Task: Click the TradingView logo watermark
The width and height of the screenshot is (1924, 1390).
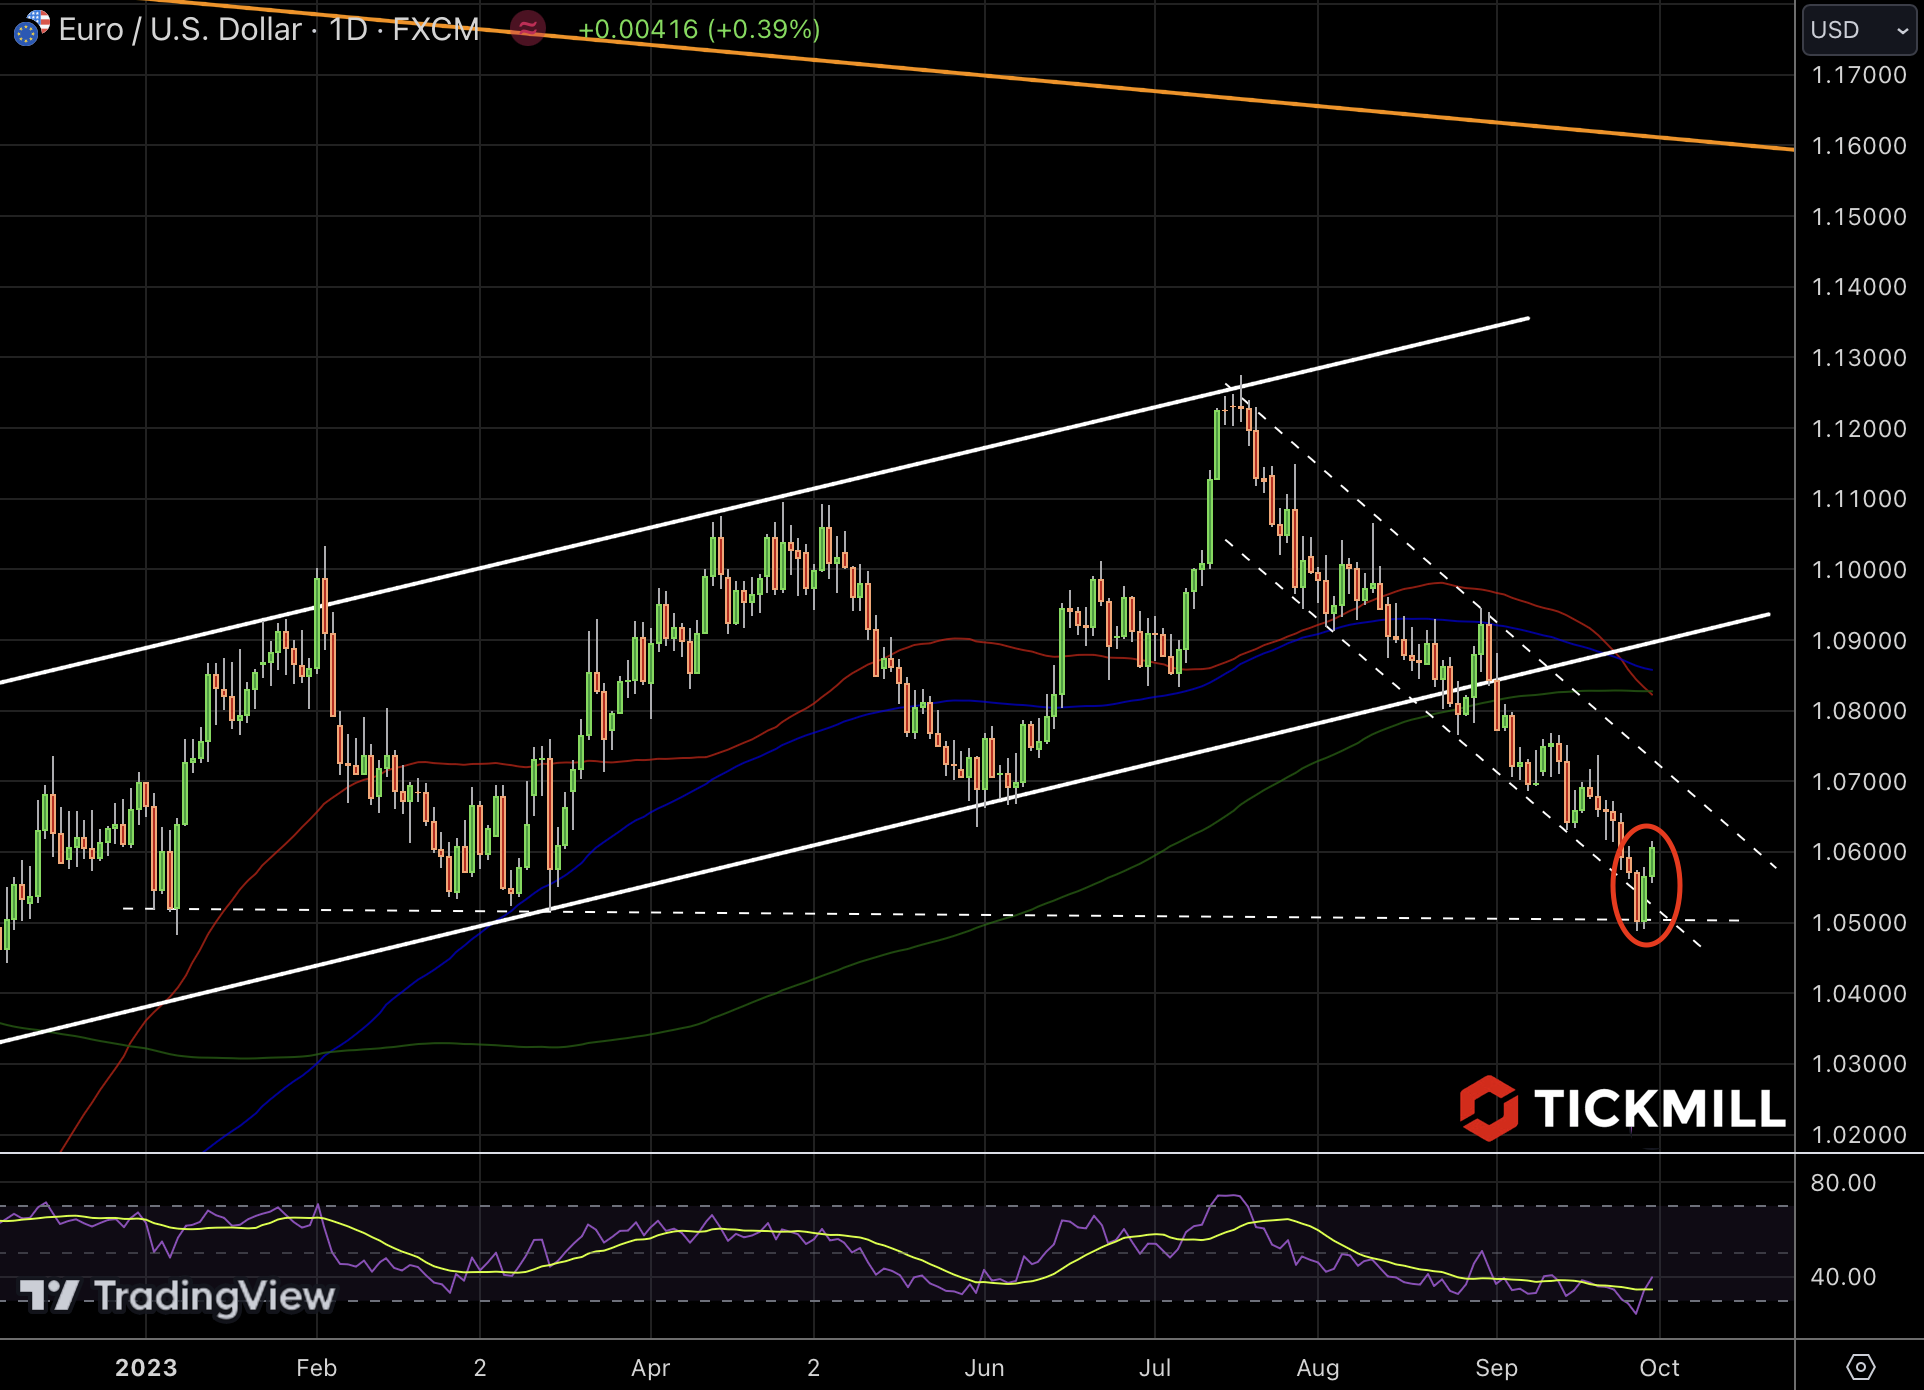Action: (x=177, y=1296)
